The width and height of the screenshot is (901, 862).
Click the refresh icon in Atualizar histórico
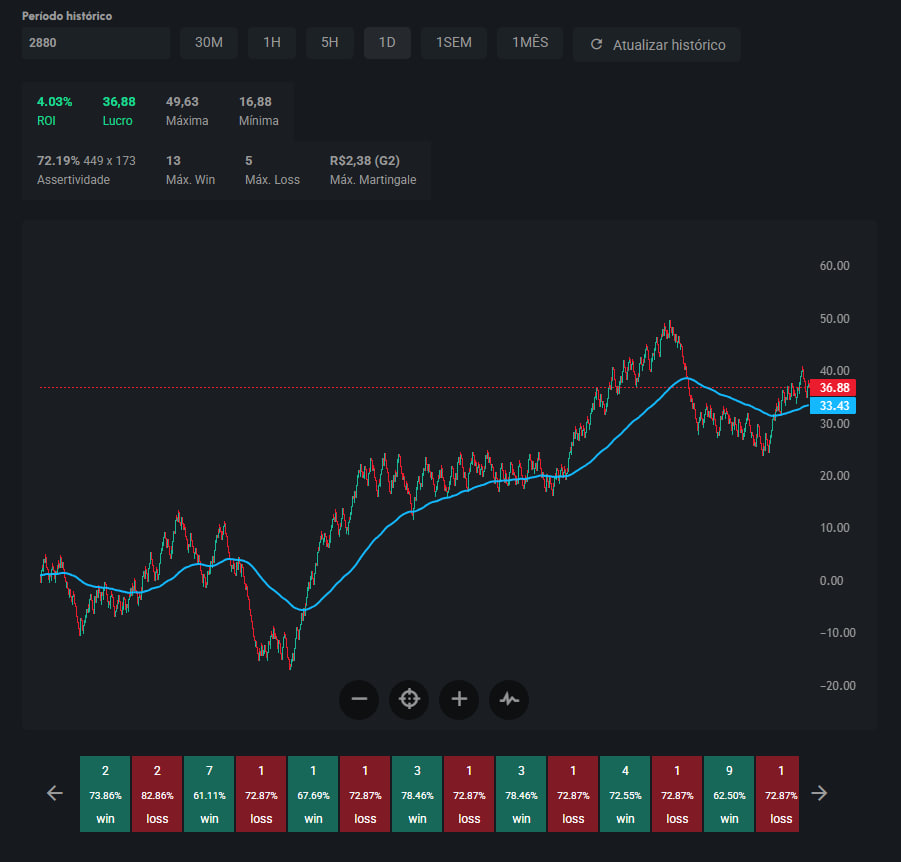point(597,45)
